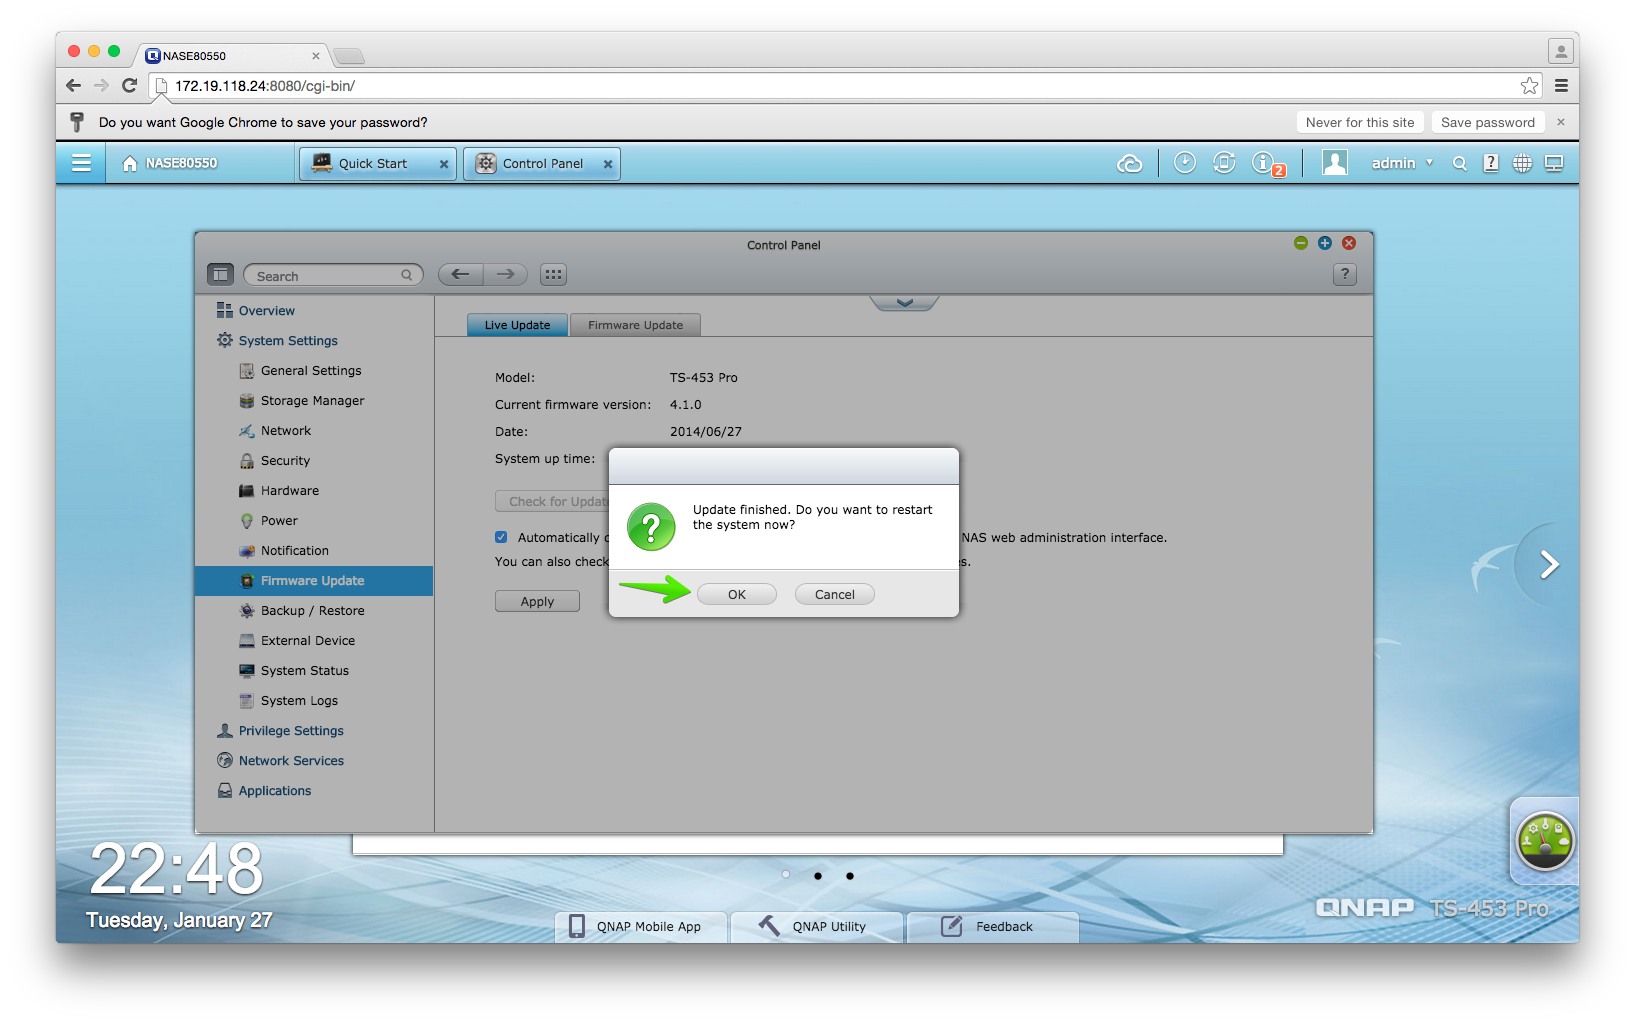Toggle the Automatically check checkbox
The height and width of the screenshot is (1023, 1635).
pyautogui.click(x=501, y=537)
